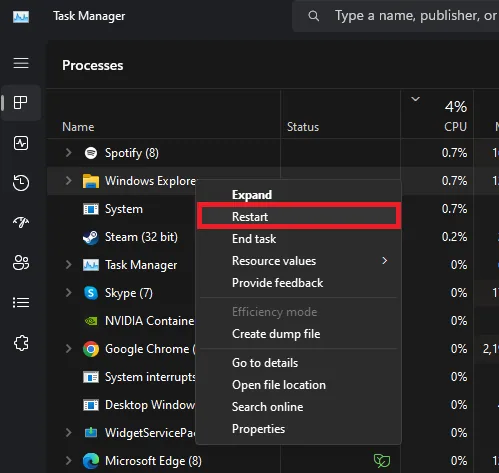Open the App history sidebar icon

pos(21,183)
